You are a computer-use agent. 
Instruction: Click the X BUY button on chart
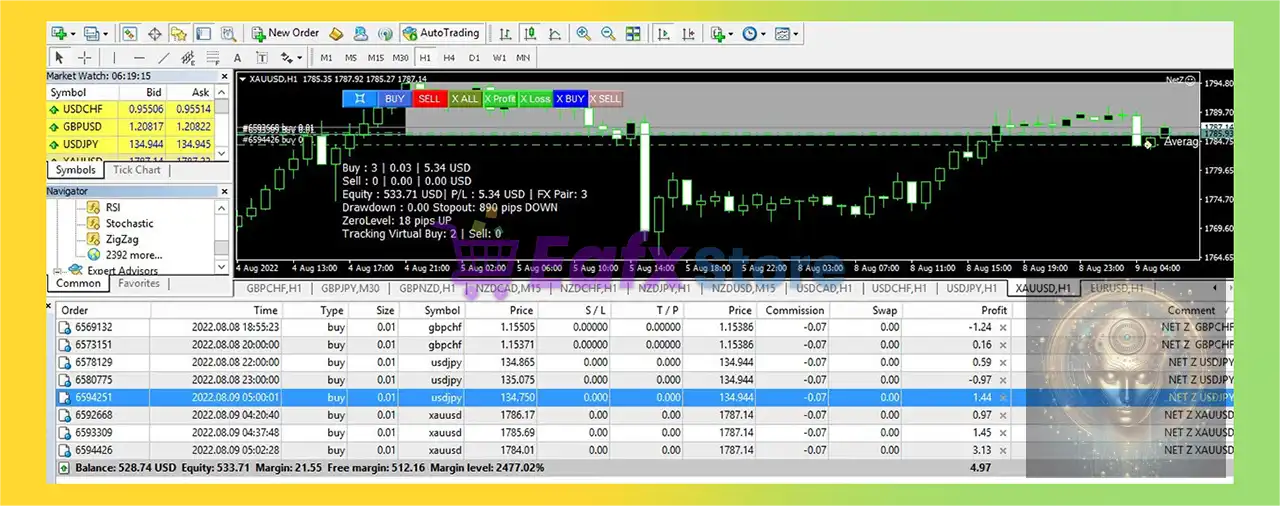pyautogui.click(x=570, y=99)
